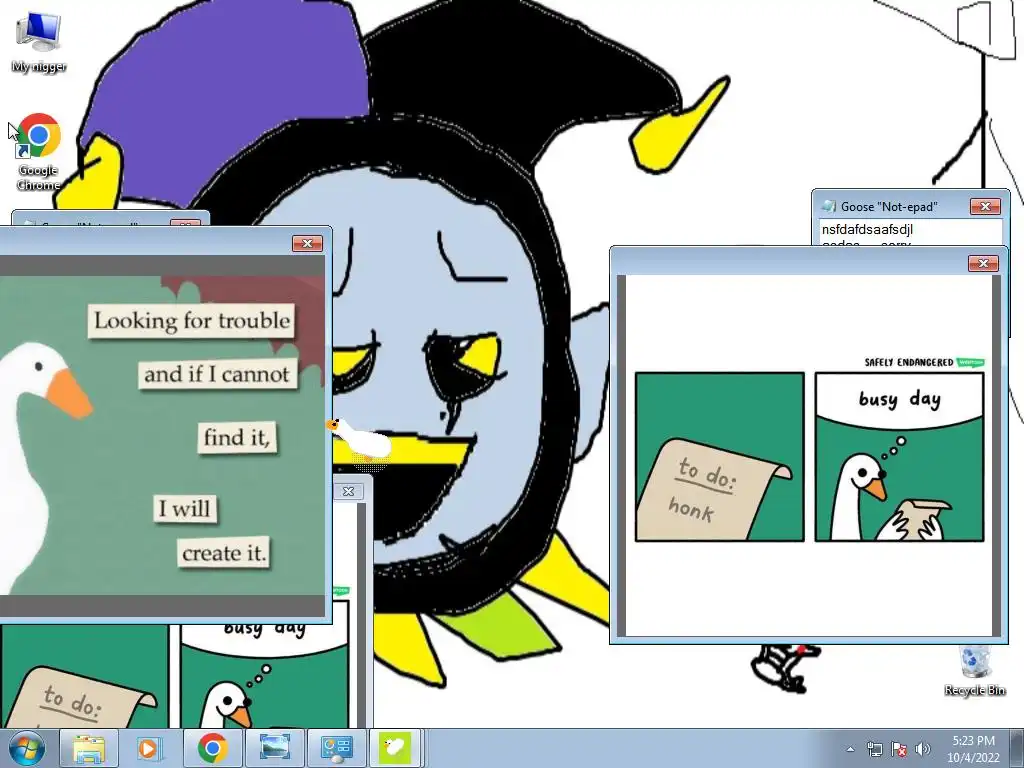The height and width of the screenshot is (768, 1024).
Task: Open the Control Panel taskbar button
Action: click(337, 748)
